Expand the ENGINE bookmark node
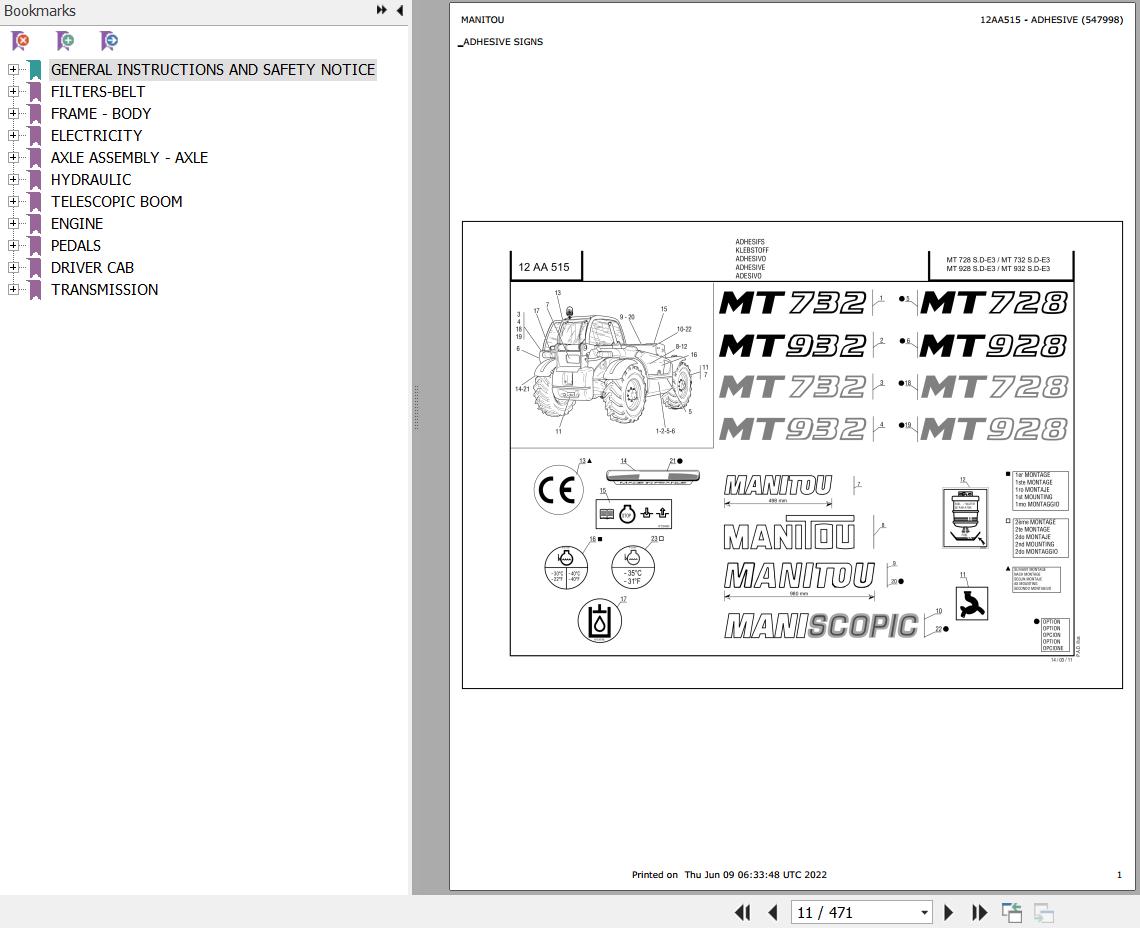The image size is (1140, 928). 13,223
